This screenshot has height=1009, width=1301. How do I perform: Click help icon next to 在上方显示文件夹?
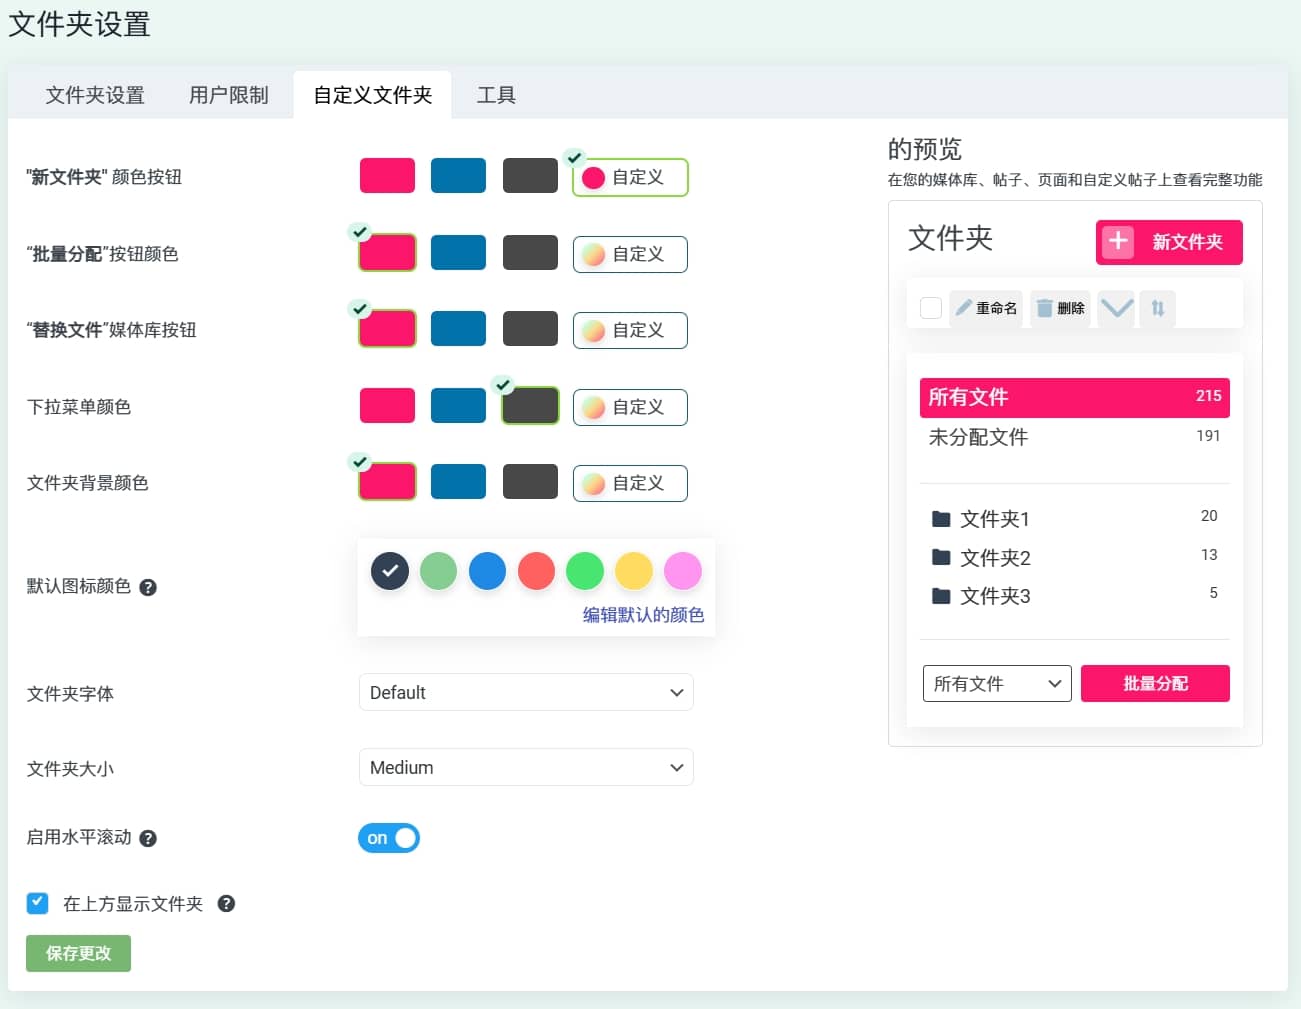226,904
